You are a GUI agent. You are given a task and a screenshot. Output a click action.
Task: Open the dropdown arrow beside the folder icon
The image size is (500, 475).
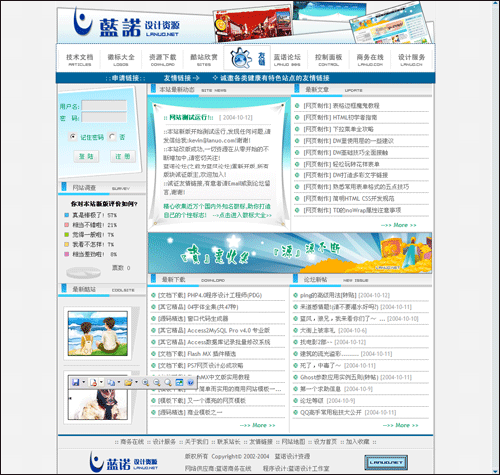(x=136, y=382)
